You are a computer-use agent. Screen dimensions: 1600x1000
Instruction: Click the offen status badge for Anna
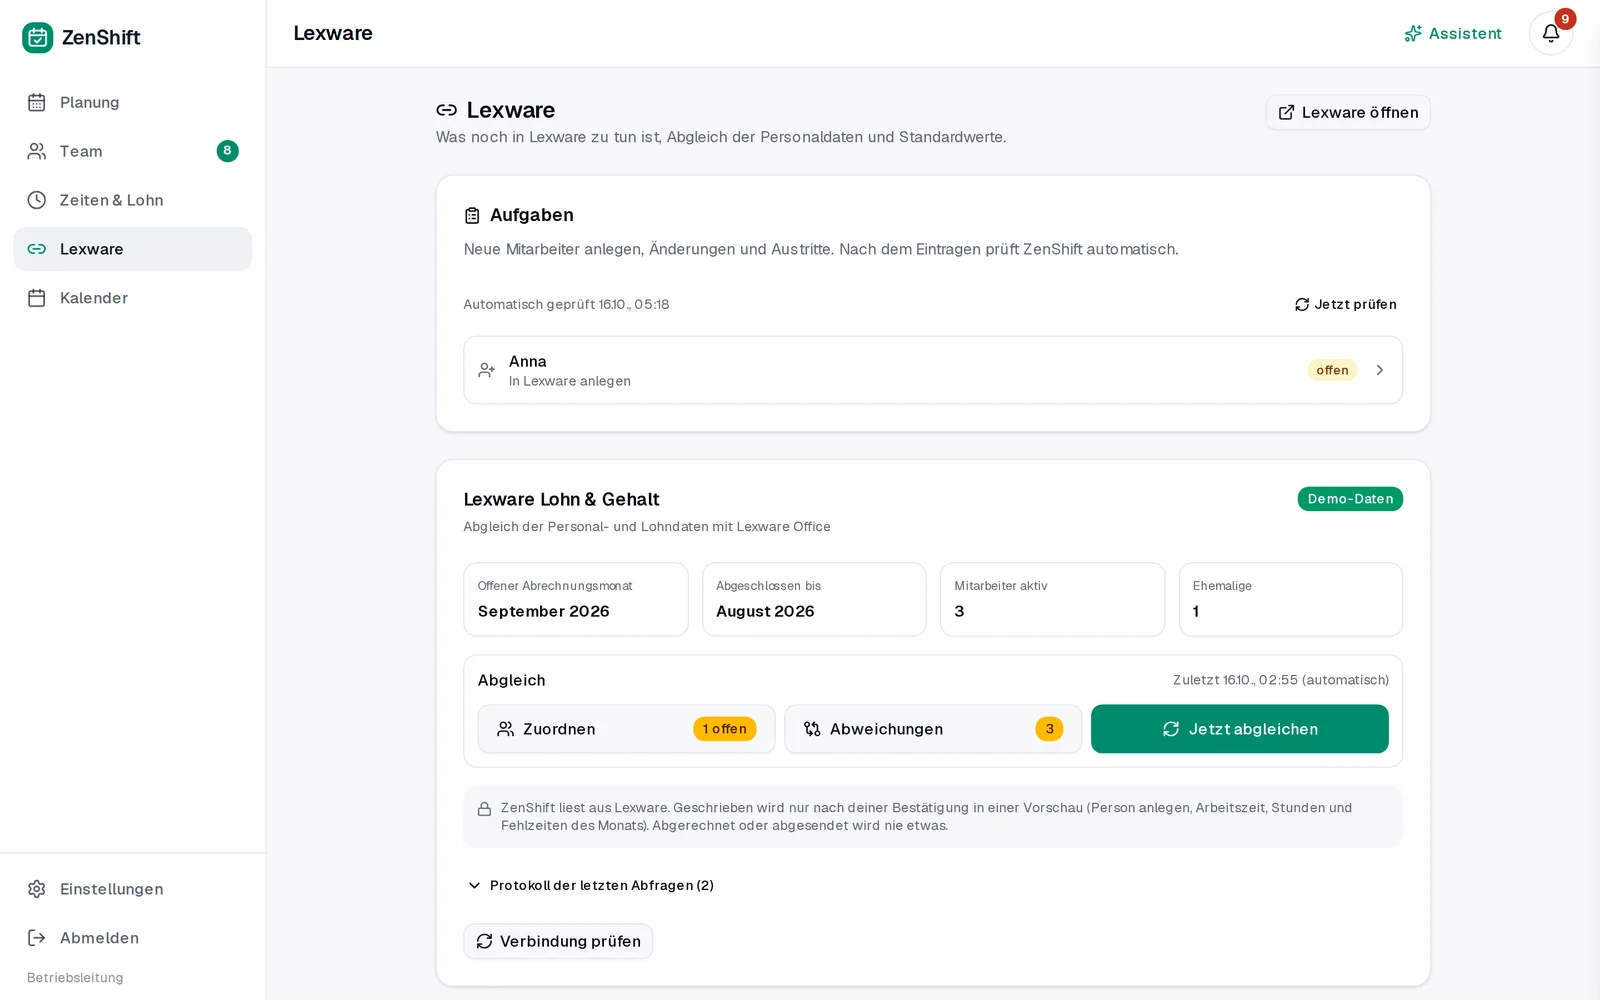click(1332, 370)
